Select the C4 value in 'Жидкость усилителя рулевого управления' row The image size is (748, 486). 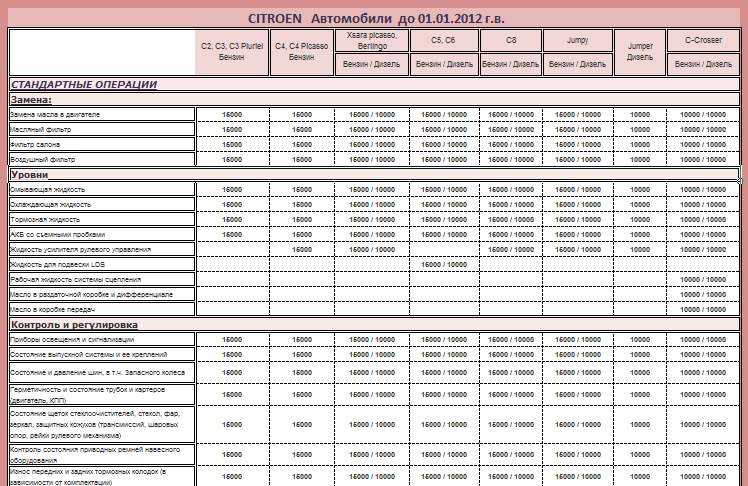(x=302, y=249)
